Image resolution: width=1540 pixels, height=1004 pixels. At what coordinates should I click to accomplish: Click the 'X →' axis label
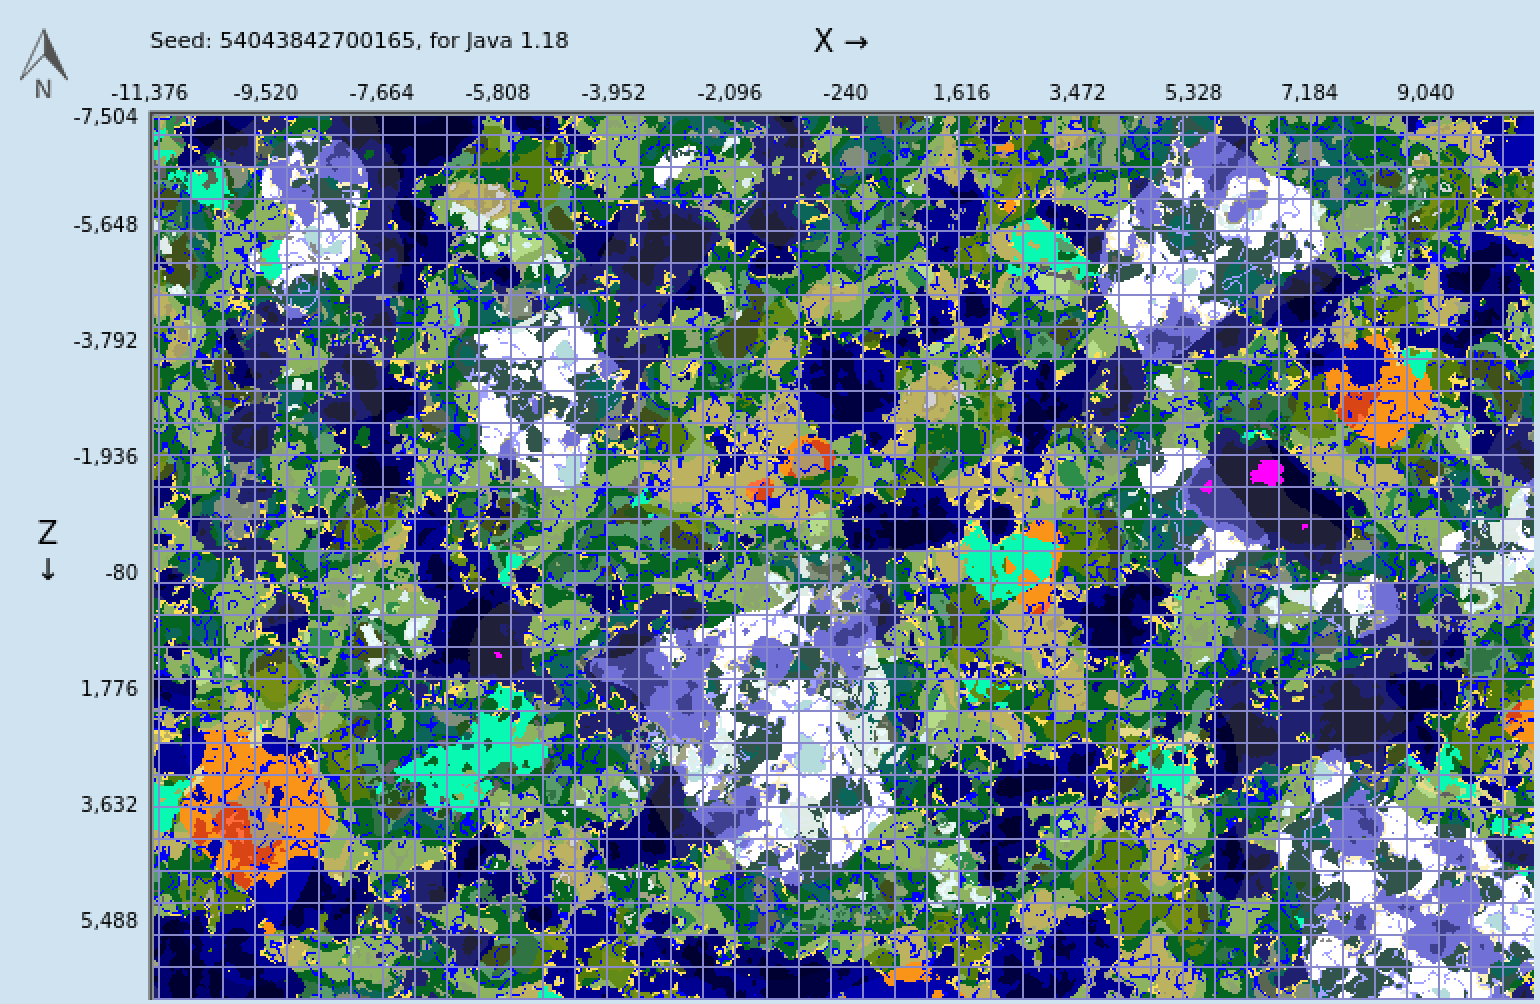pos(840,41)
